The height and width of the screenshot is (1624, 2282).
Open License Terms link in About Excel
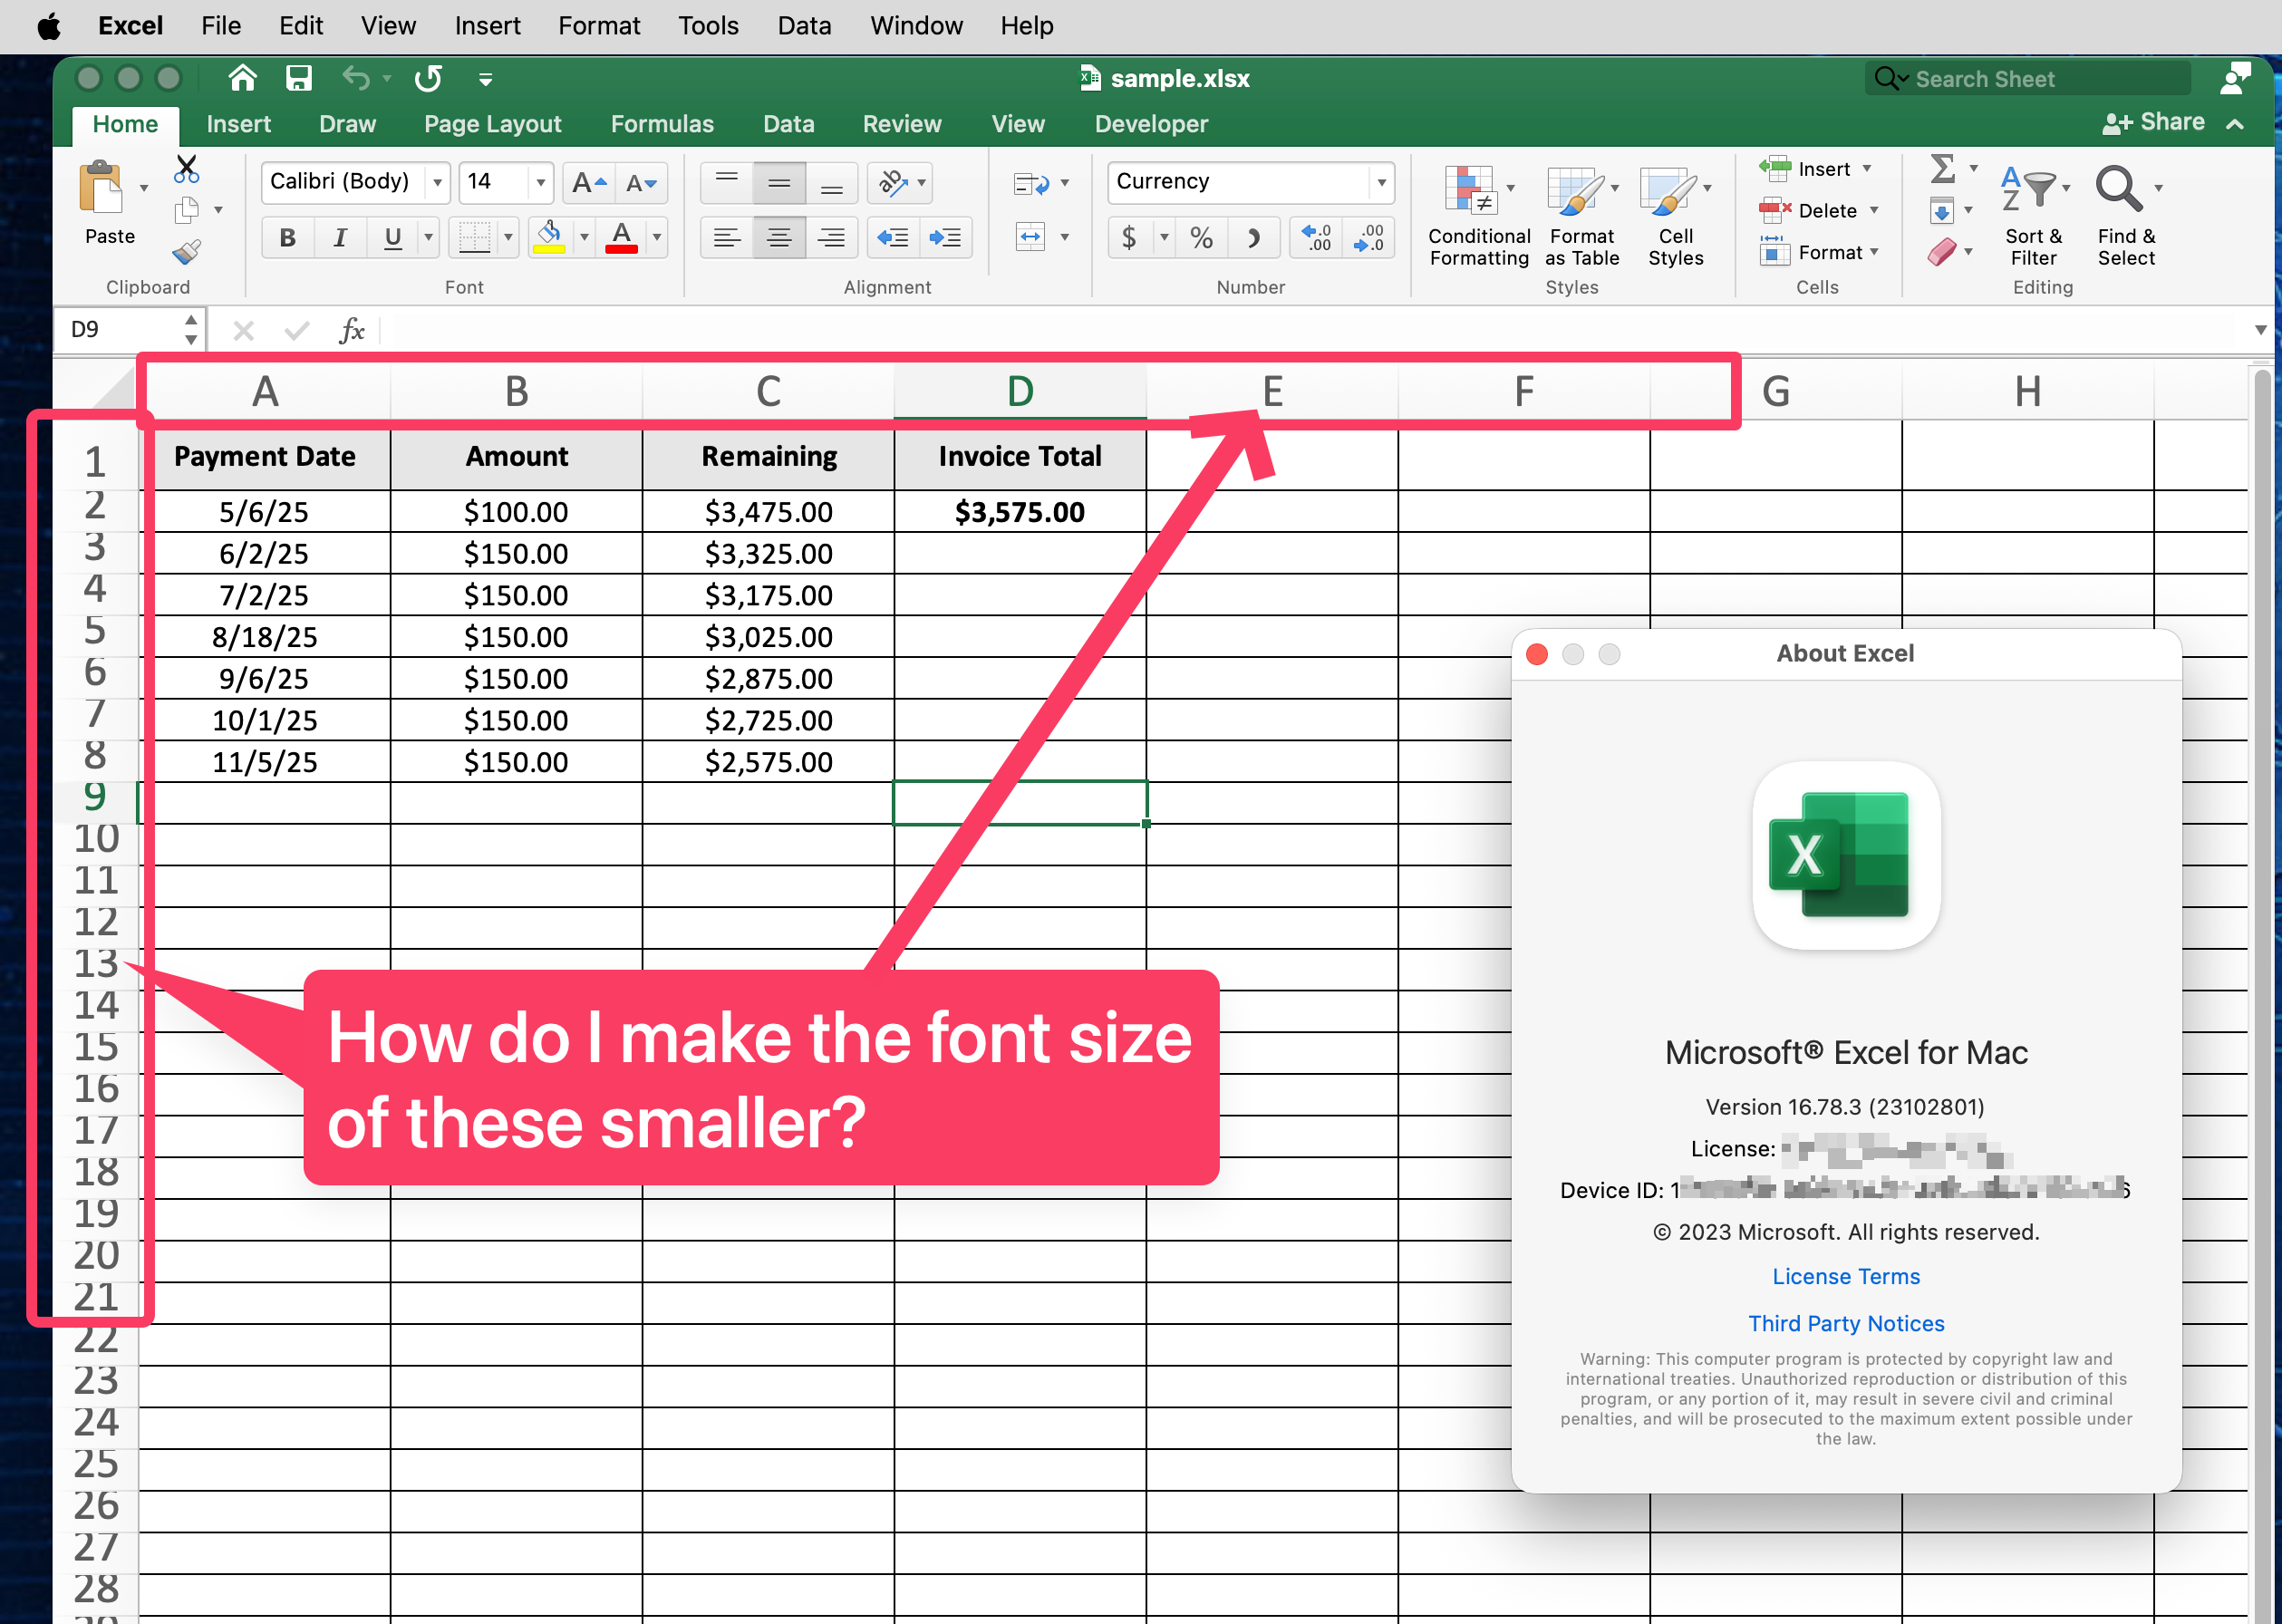pos(1846,1276)
